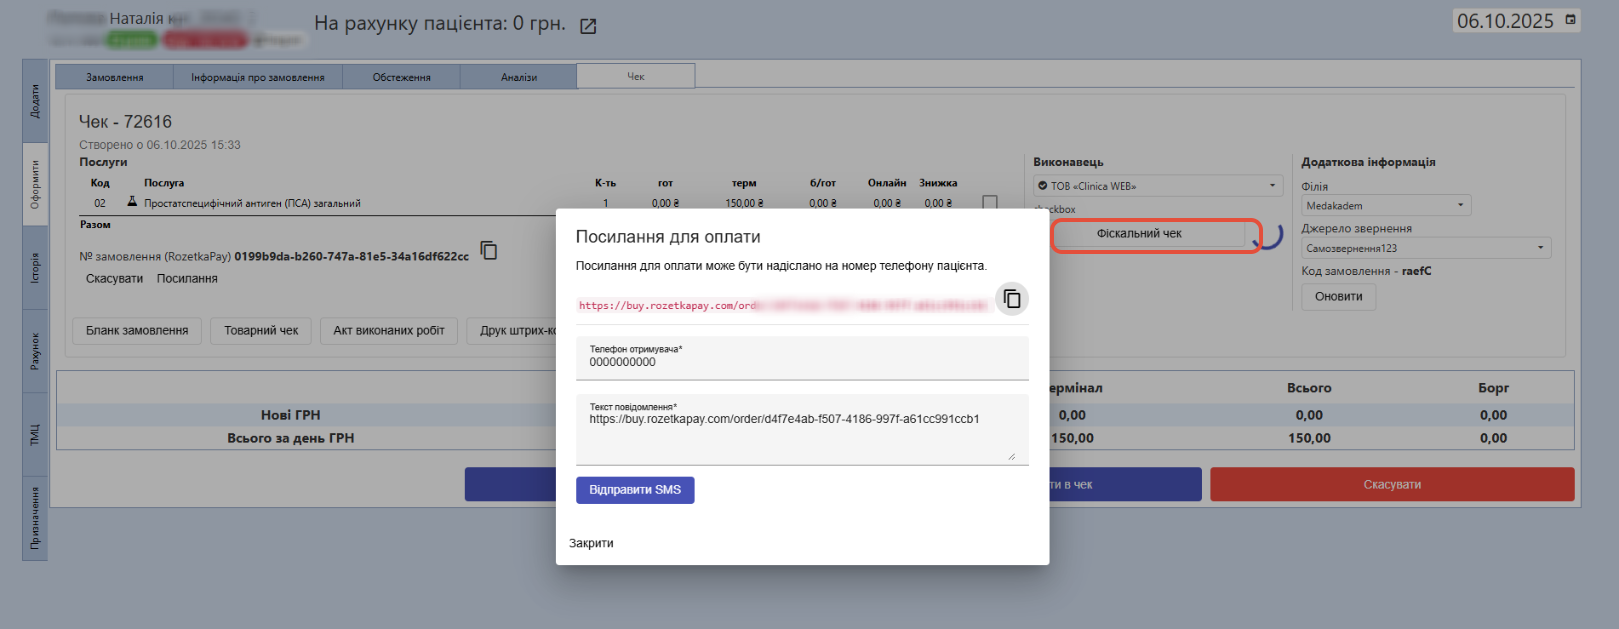Click the Фіскальний чек button

[x=1139, y=234]
